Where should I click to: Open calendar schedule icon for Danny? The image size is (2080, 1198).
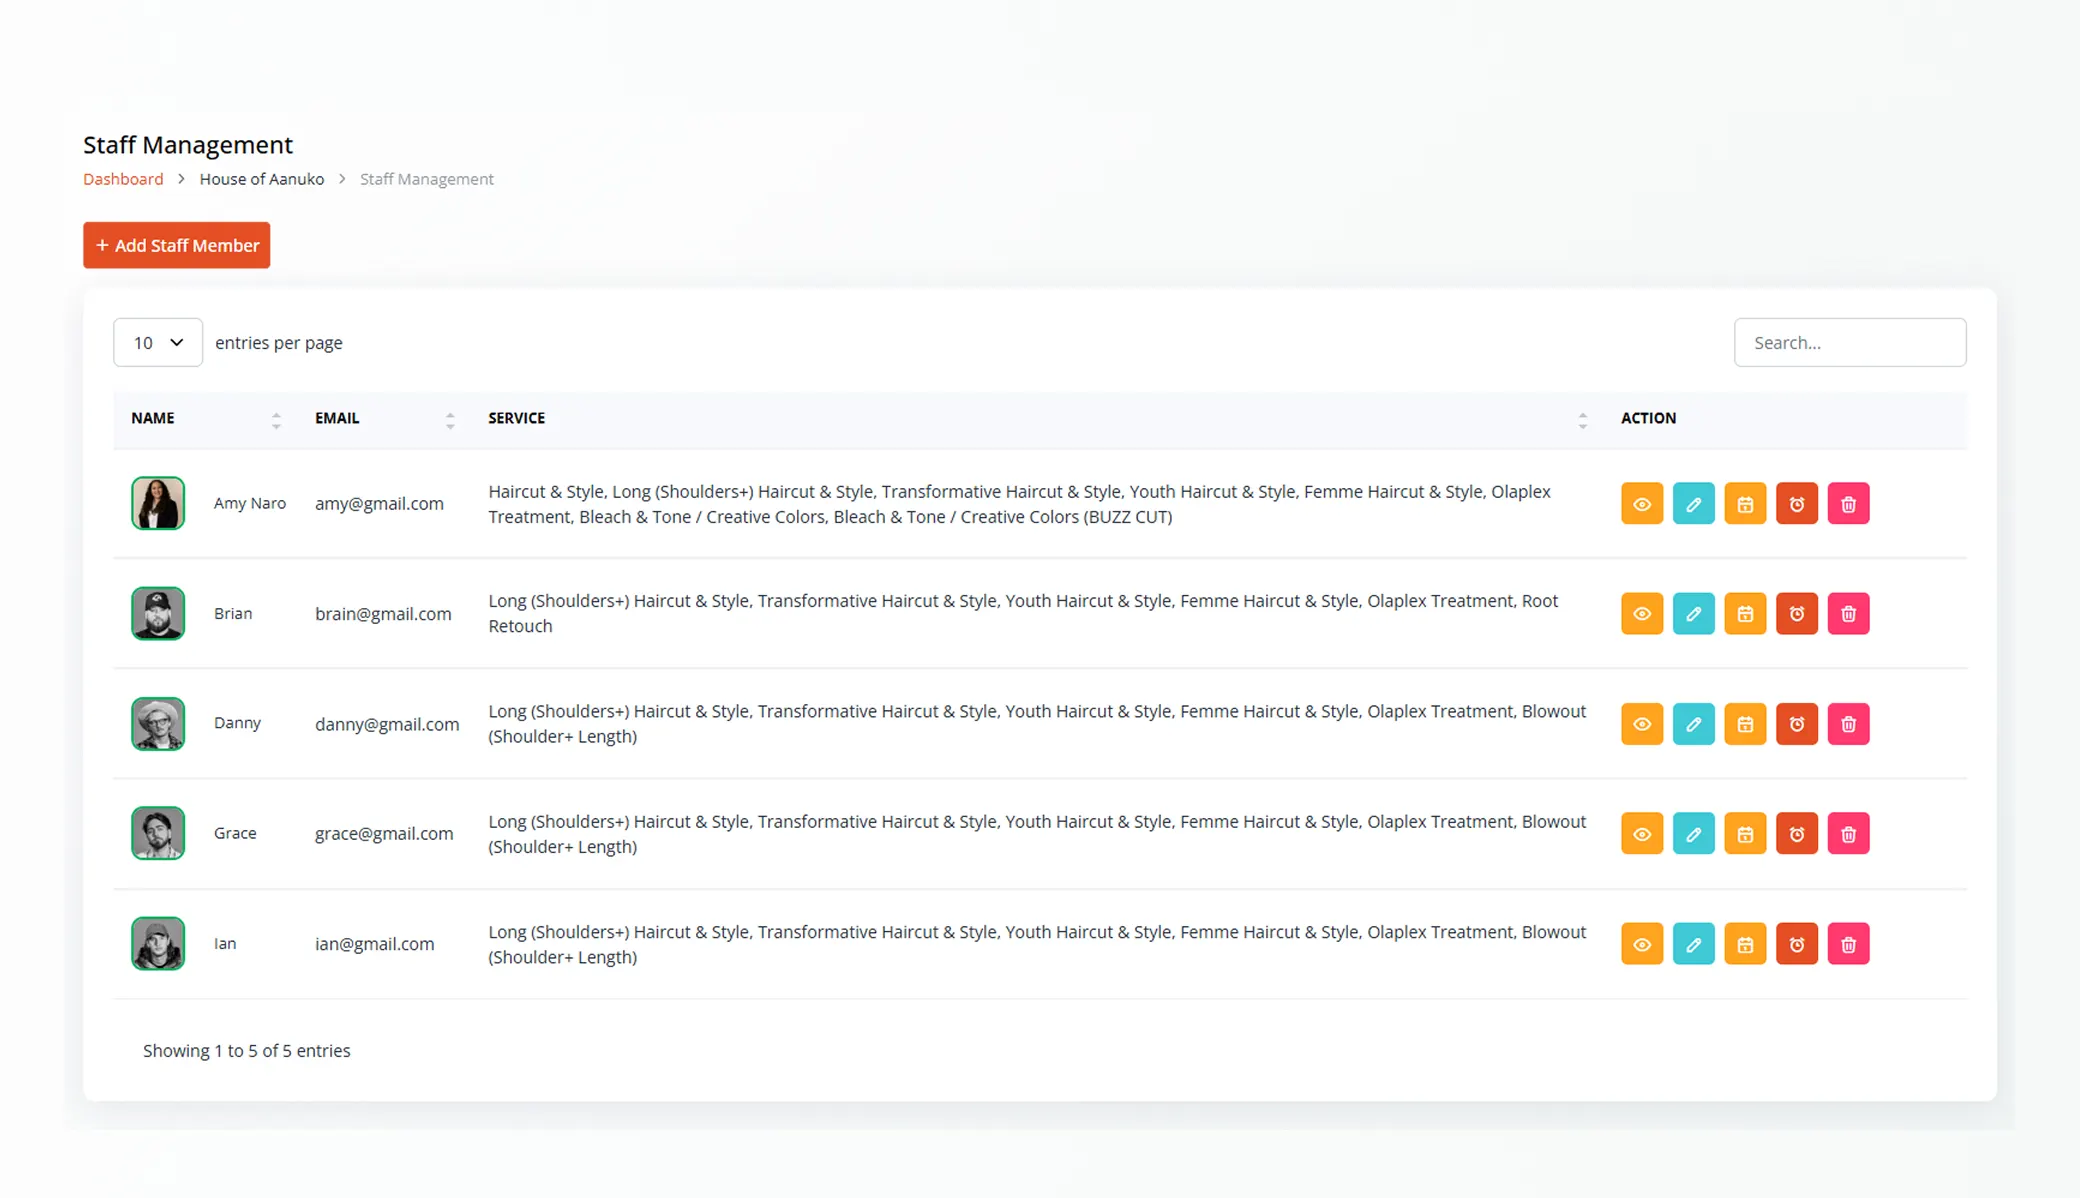1745,724
